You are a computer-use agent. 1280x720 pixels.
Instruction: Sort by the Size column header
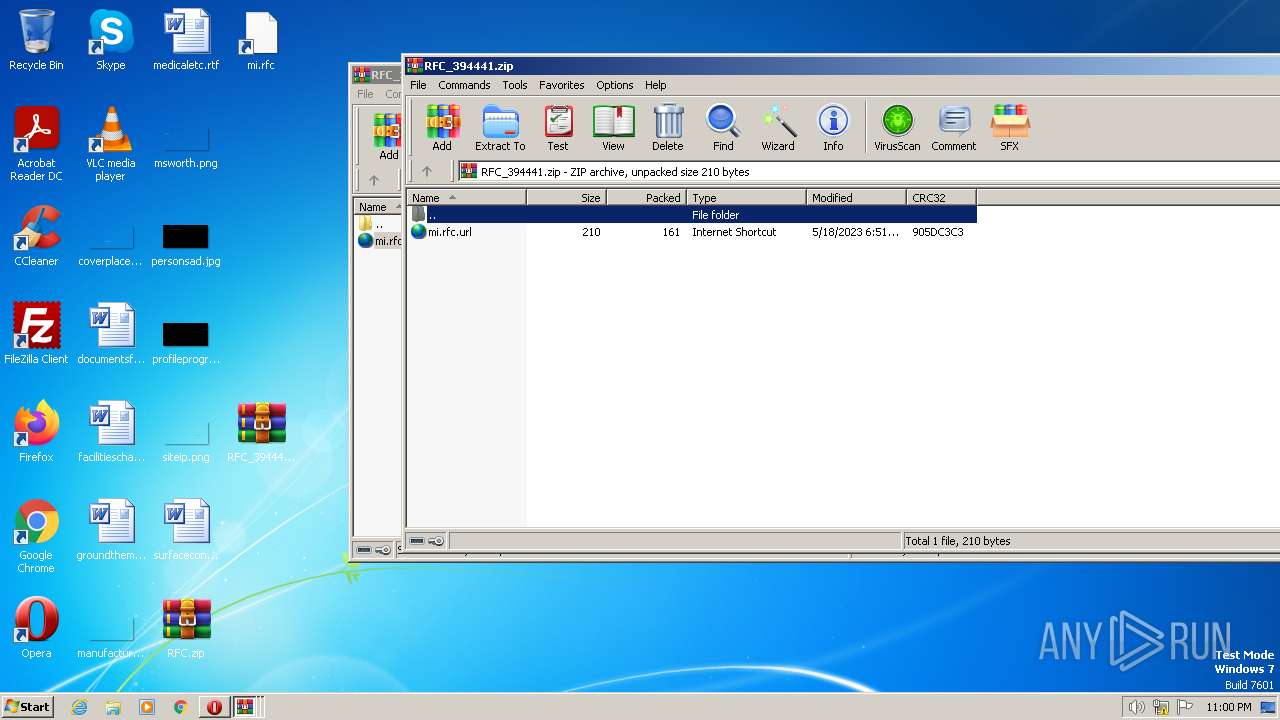tap(566, 198)
